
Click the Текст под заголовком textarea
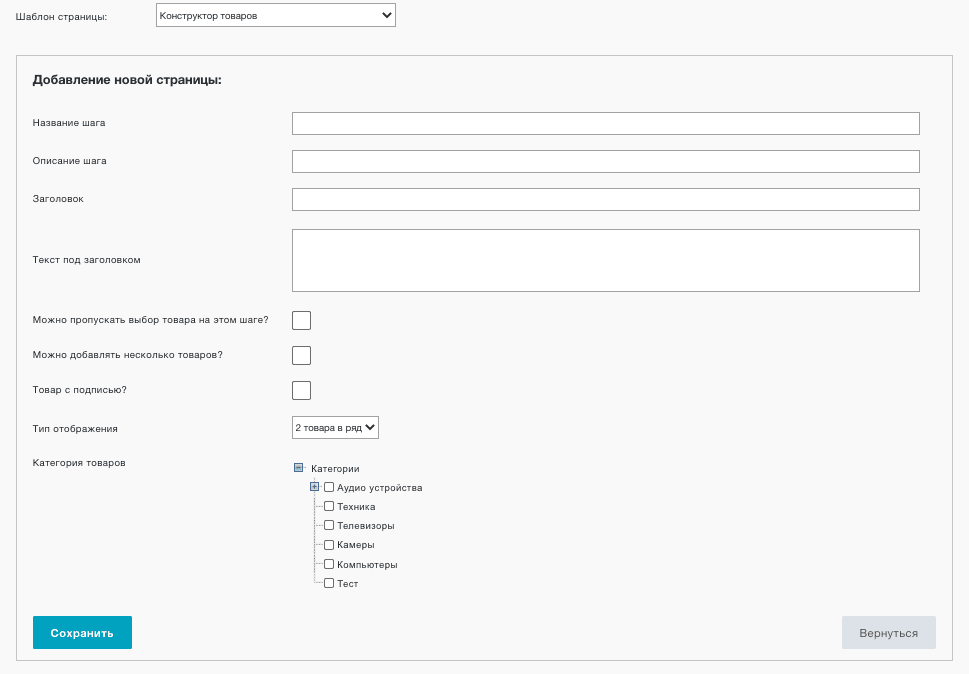click(606, 260)
